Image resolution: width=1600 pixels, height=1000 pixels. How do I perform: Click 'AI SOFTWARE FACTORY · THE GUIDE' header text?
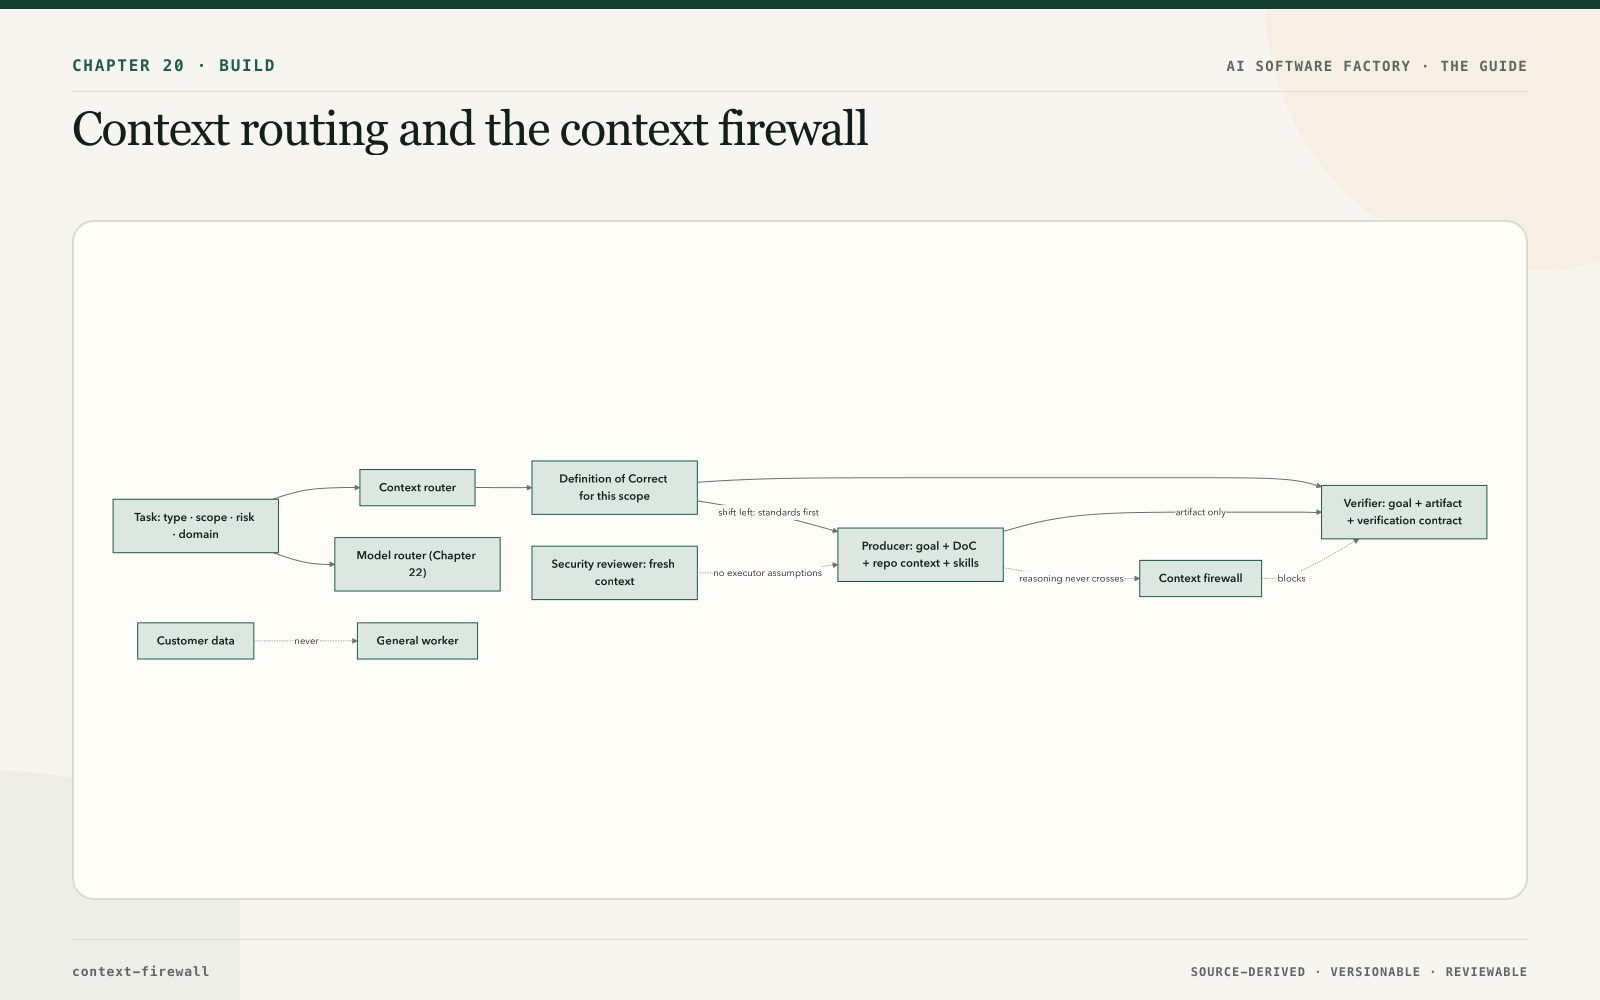pyautogui.click(x=1377, y=66)
